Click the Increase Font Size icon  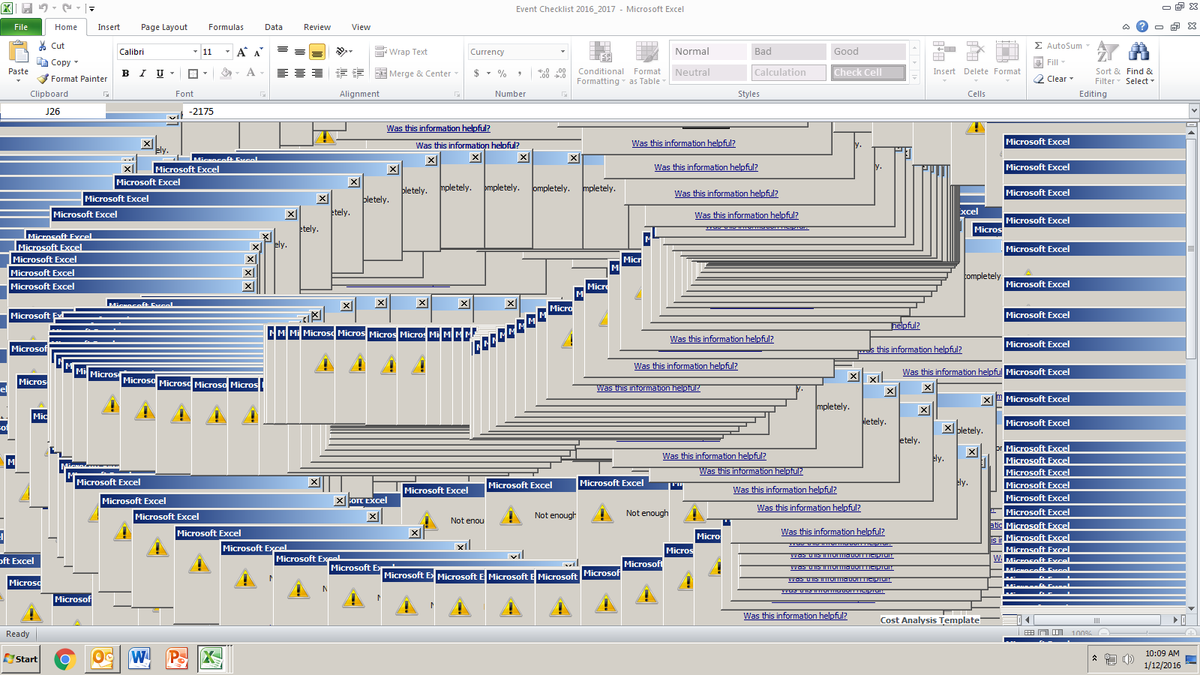(244, 51)
